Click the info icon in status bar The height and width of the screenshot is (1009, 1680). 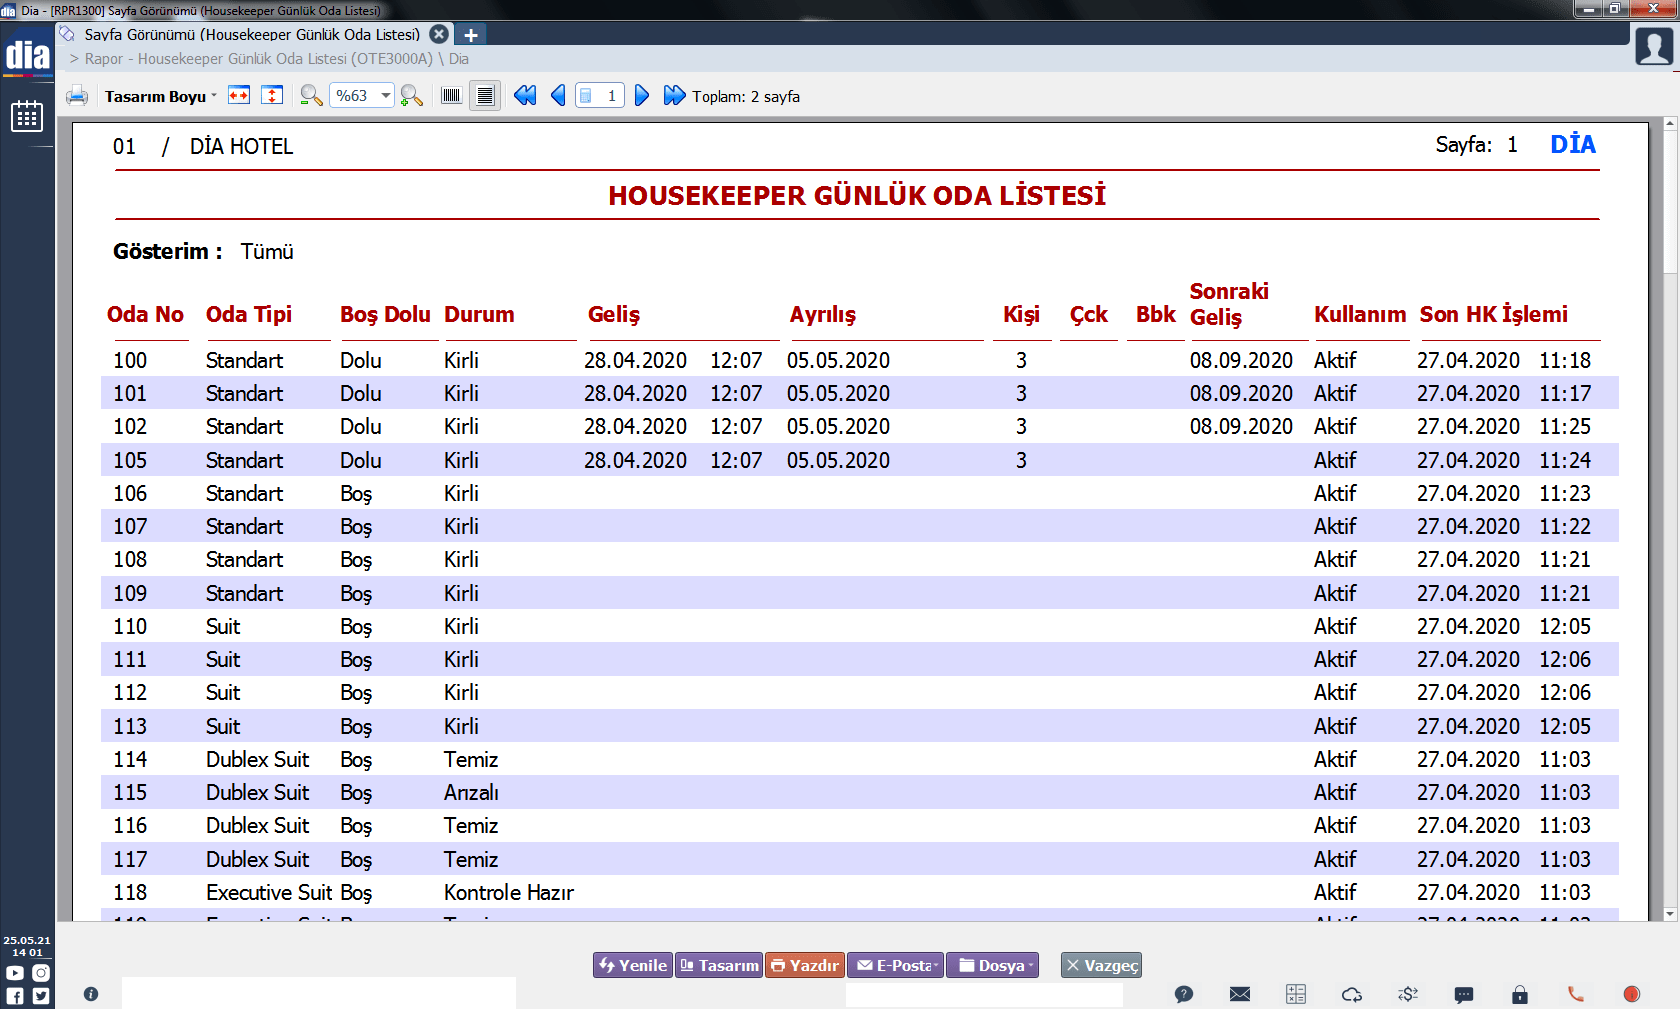pyautogui.click(x=91, y=994)
